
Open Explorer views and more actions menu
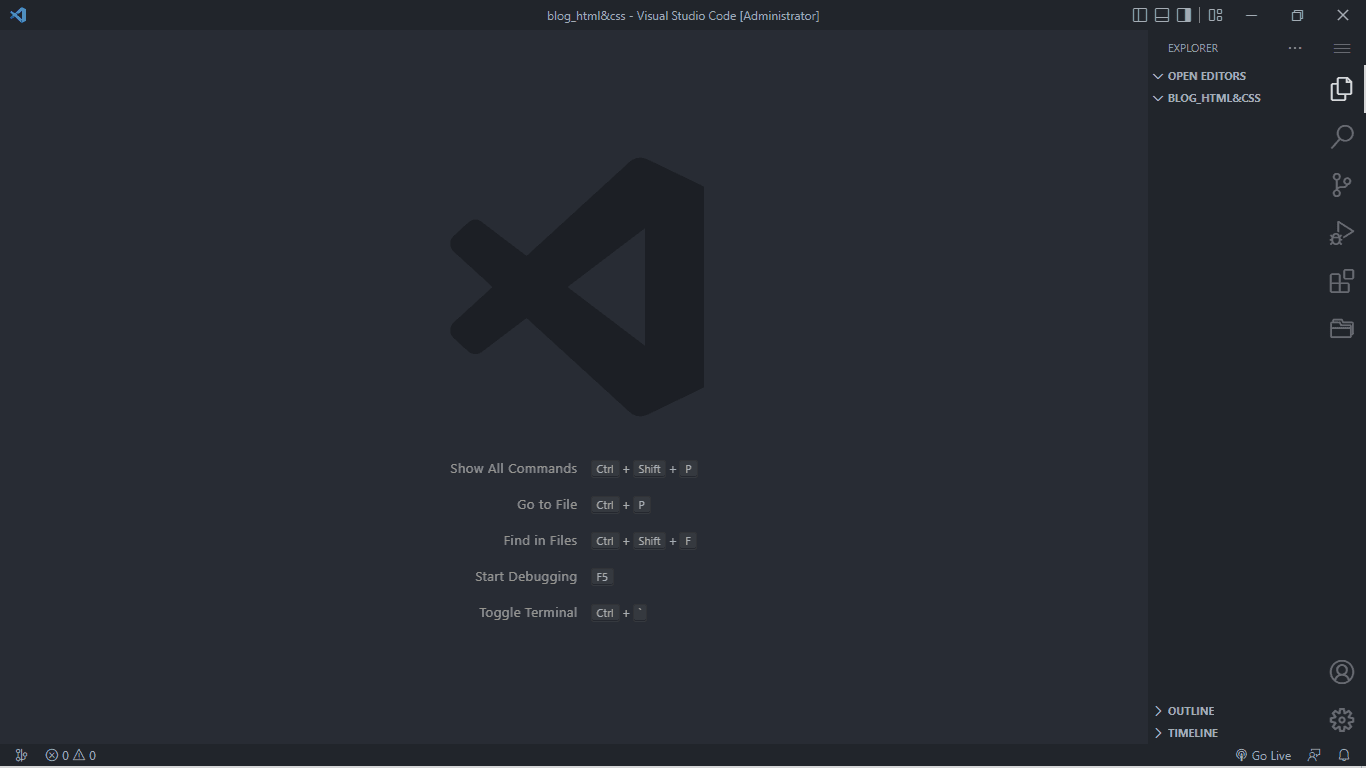pyautogui.click(x=1295, y=48)
